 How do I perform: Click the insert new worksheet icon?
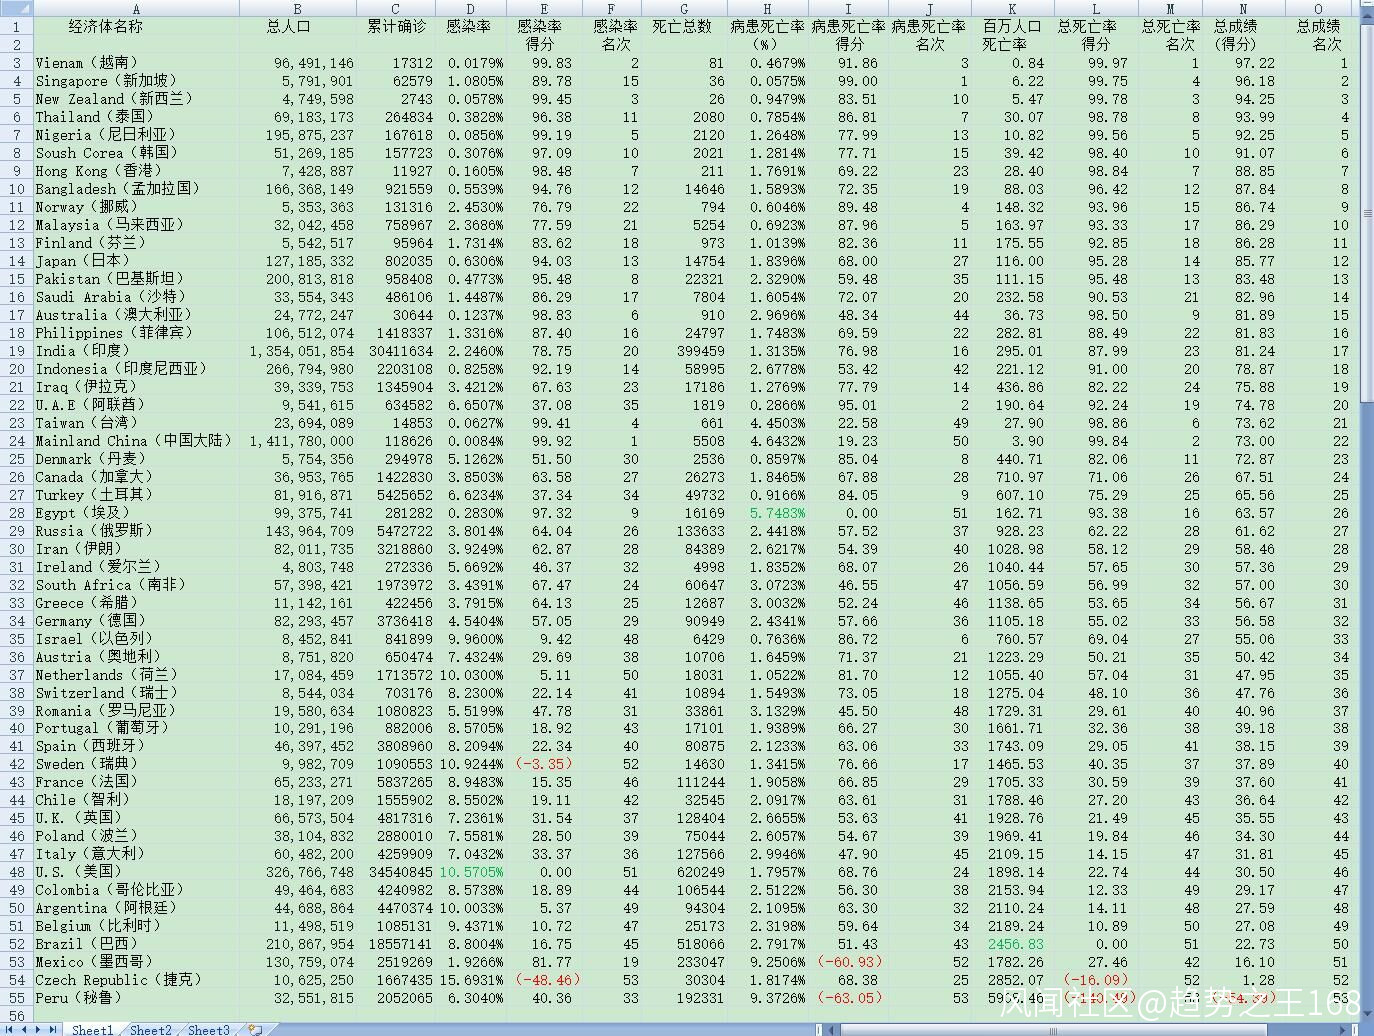(256, 1029)
